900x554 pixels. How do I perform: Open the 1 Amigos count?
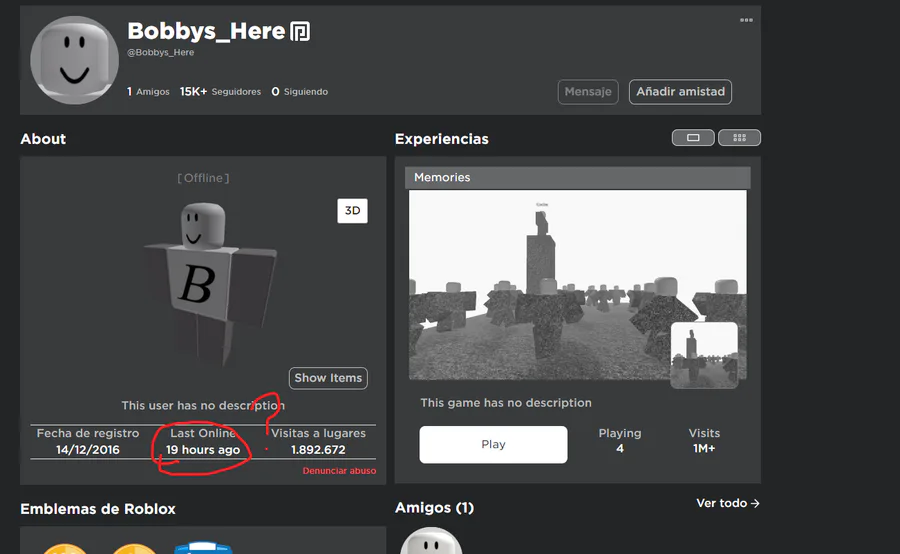148,92
